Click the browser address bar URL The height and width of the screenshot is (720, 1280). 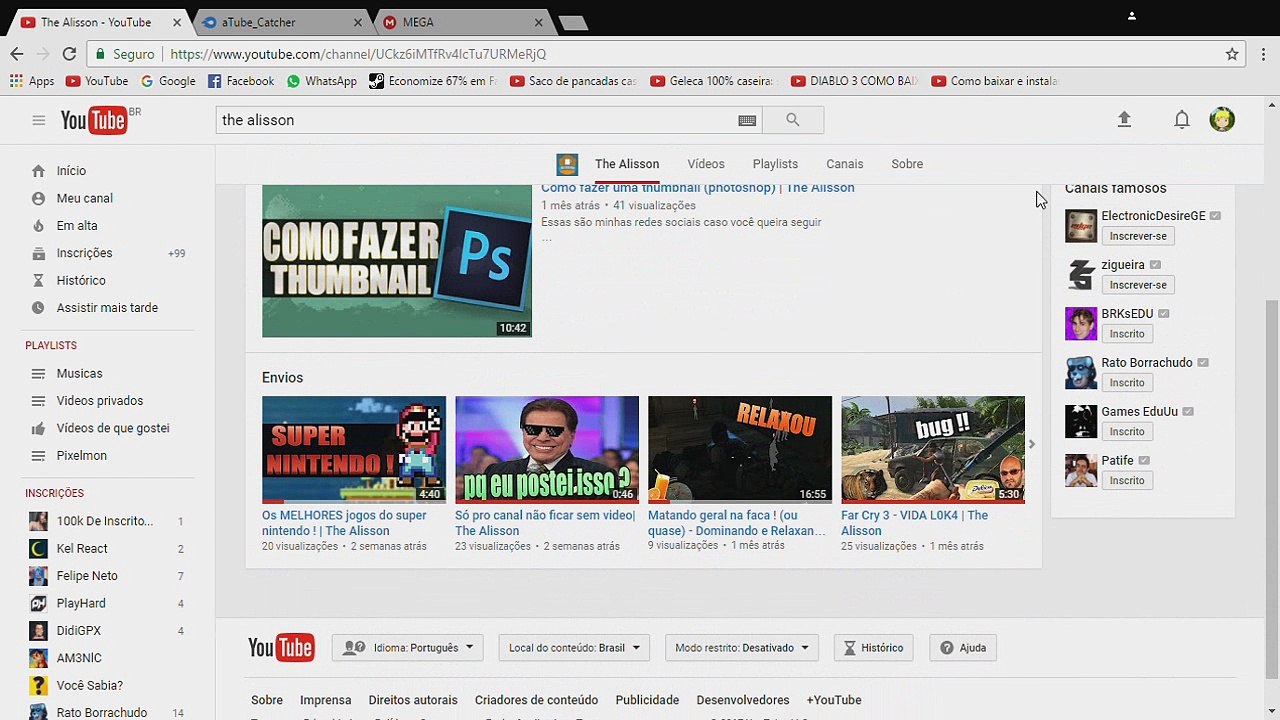point(358,54)
